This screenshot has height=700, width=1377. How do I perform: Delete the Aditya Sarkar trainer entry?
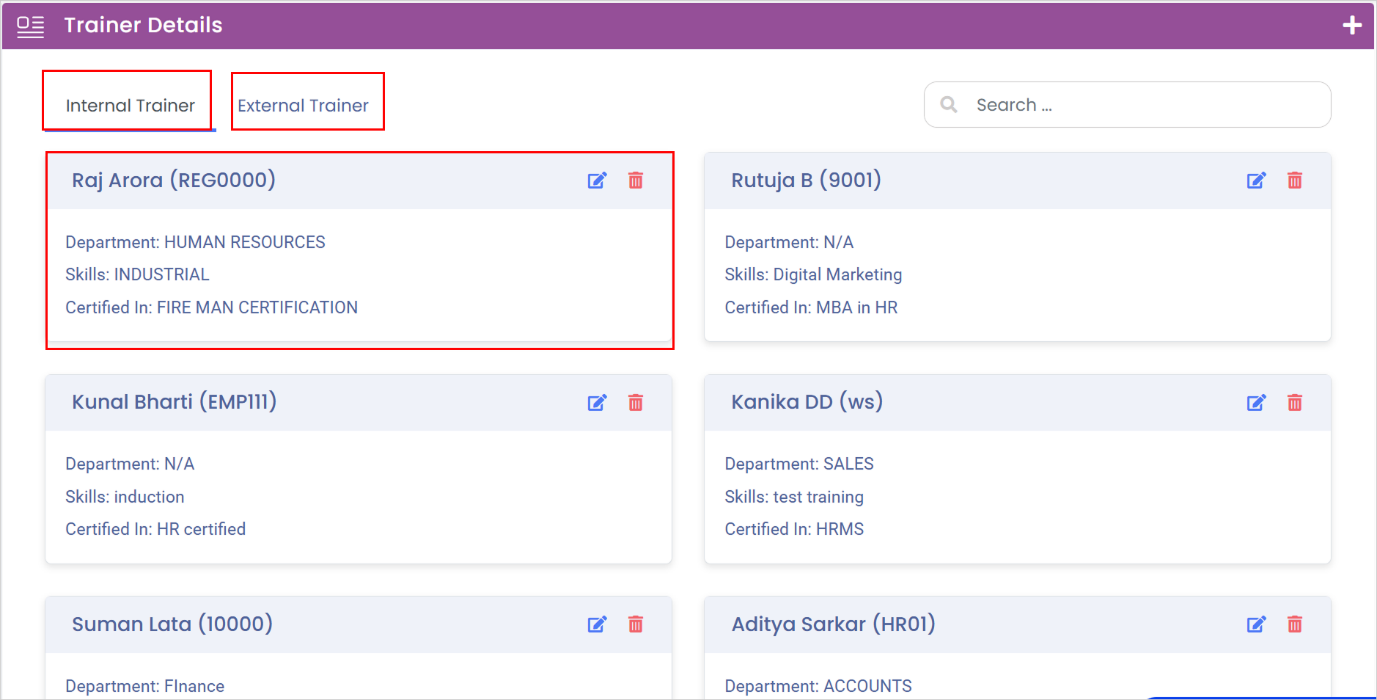[x=1294, y=624]
